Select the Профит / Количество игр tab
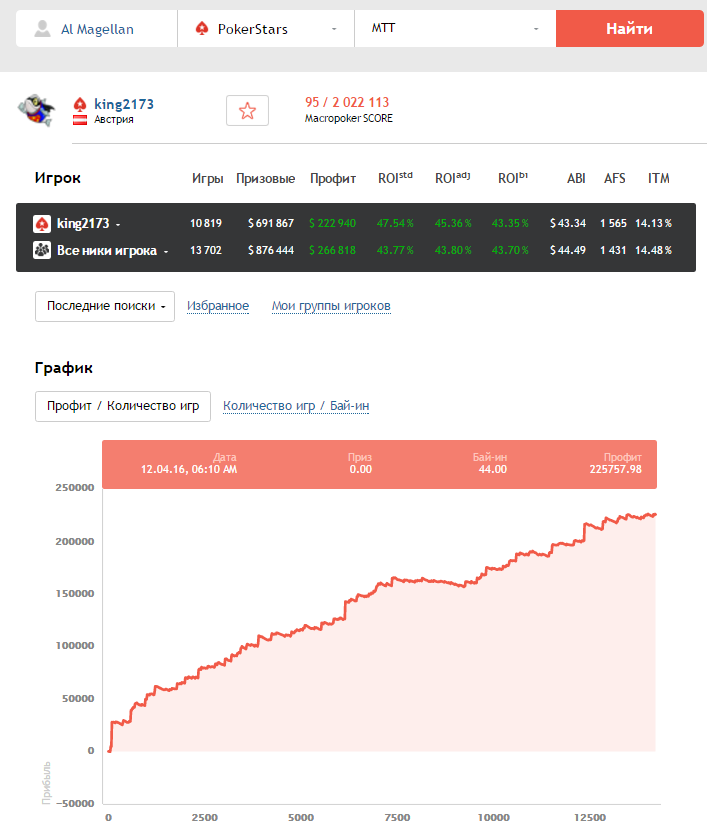Screen dimensions: 707x833 point(123,406)
